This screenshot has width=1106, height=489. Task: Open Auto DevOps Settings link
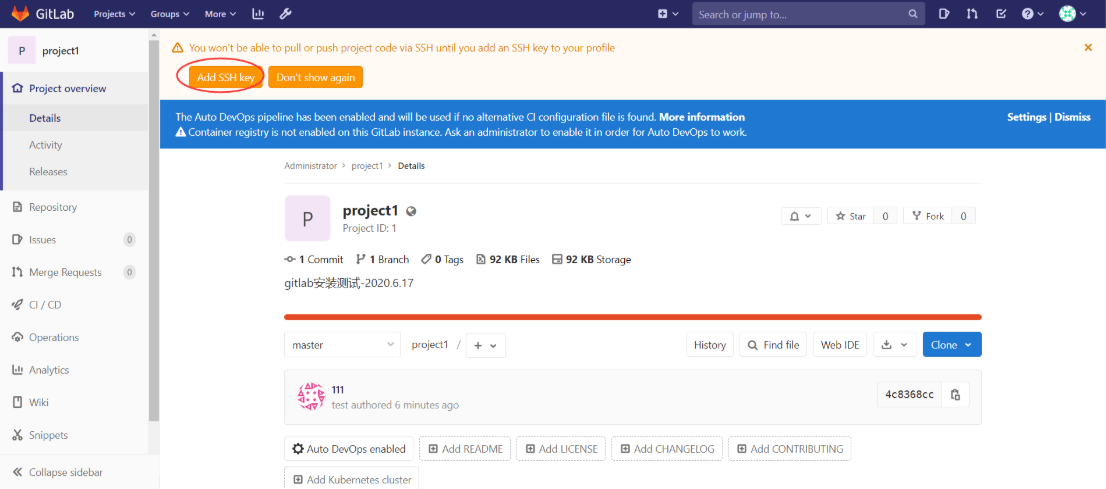pos(1026,117)
